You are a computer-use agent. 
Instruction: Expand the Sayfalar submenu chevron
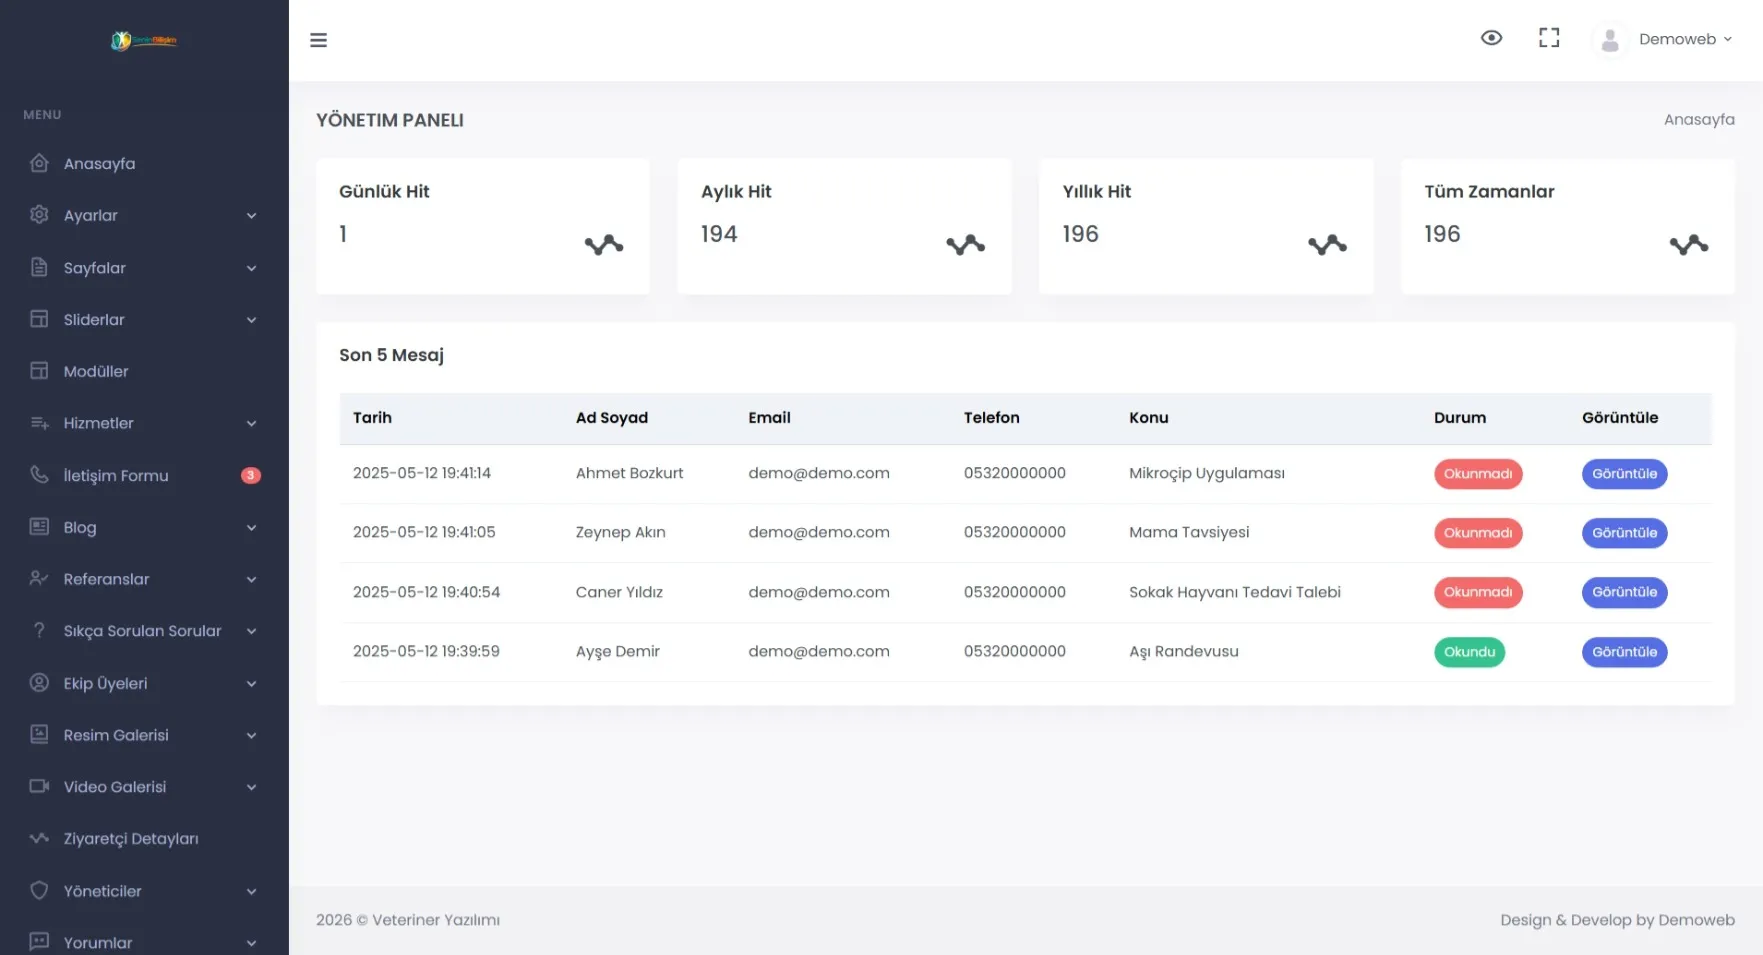click(x=251, y=268)
